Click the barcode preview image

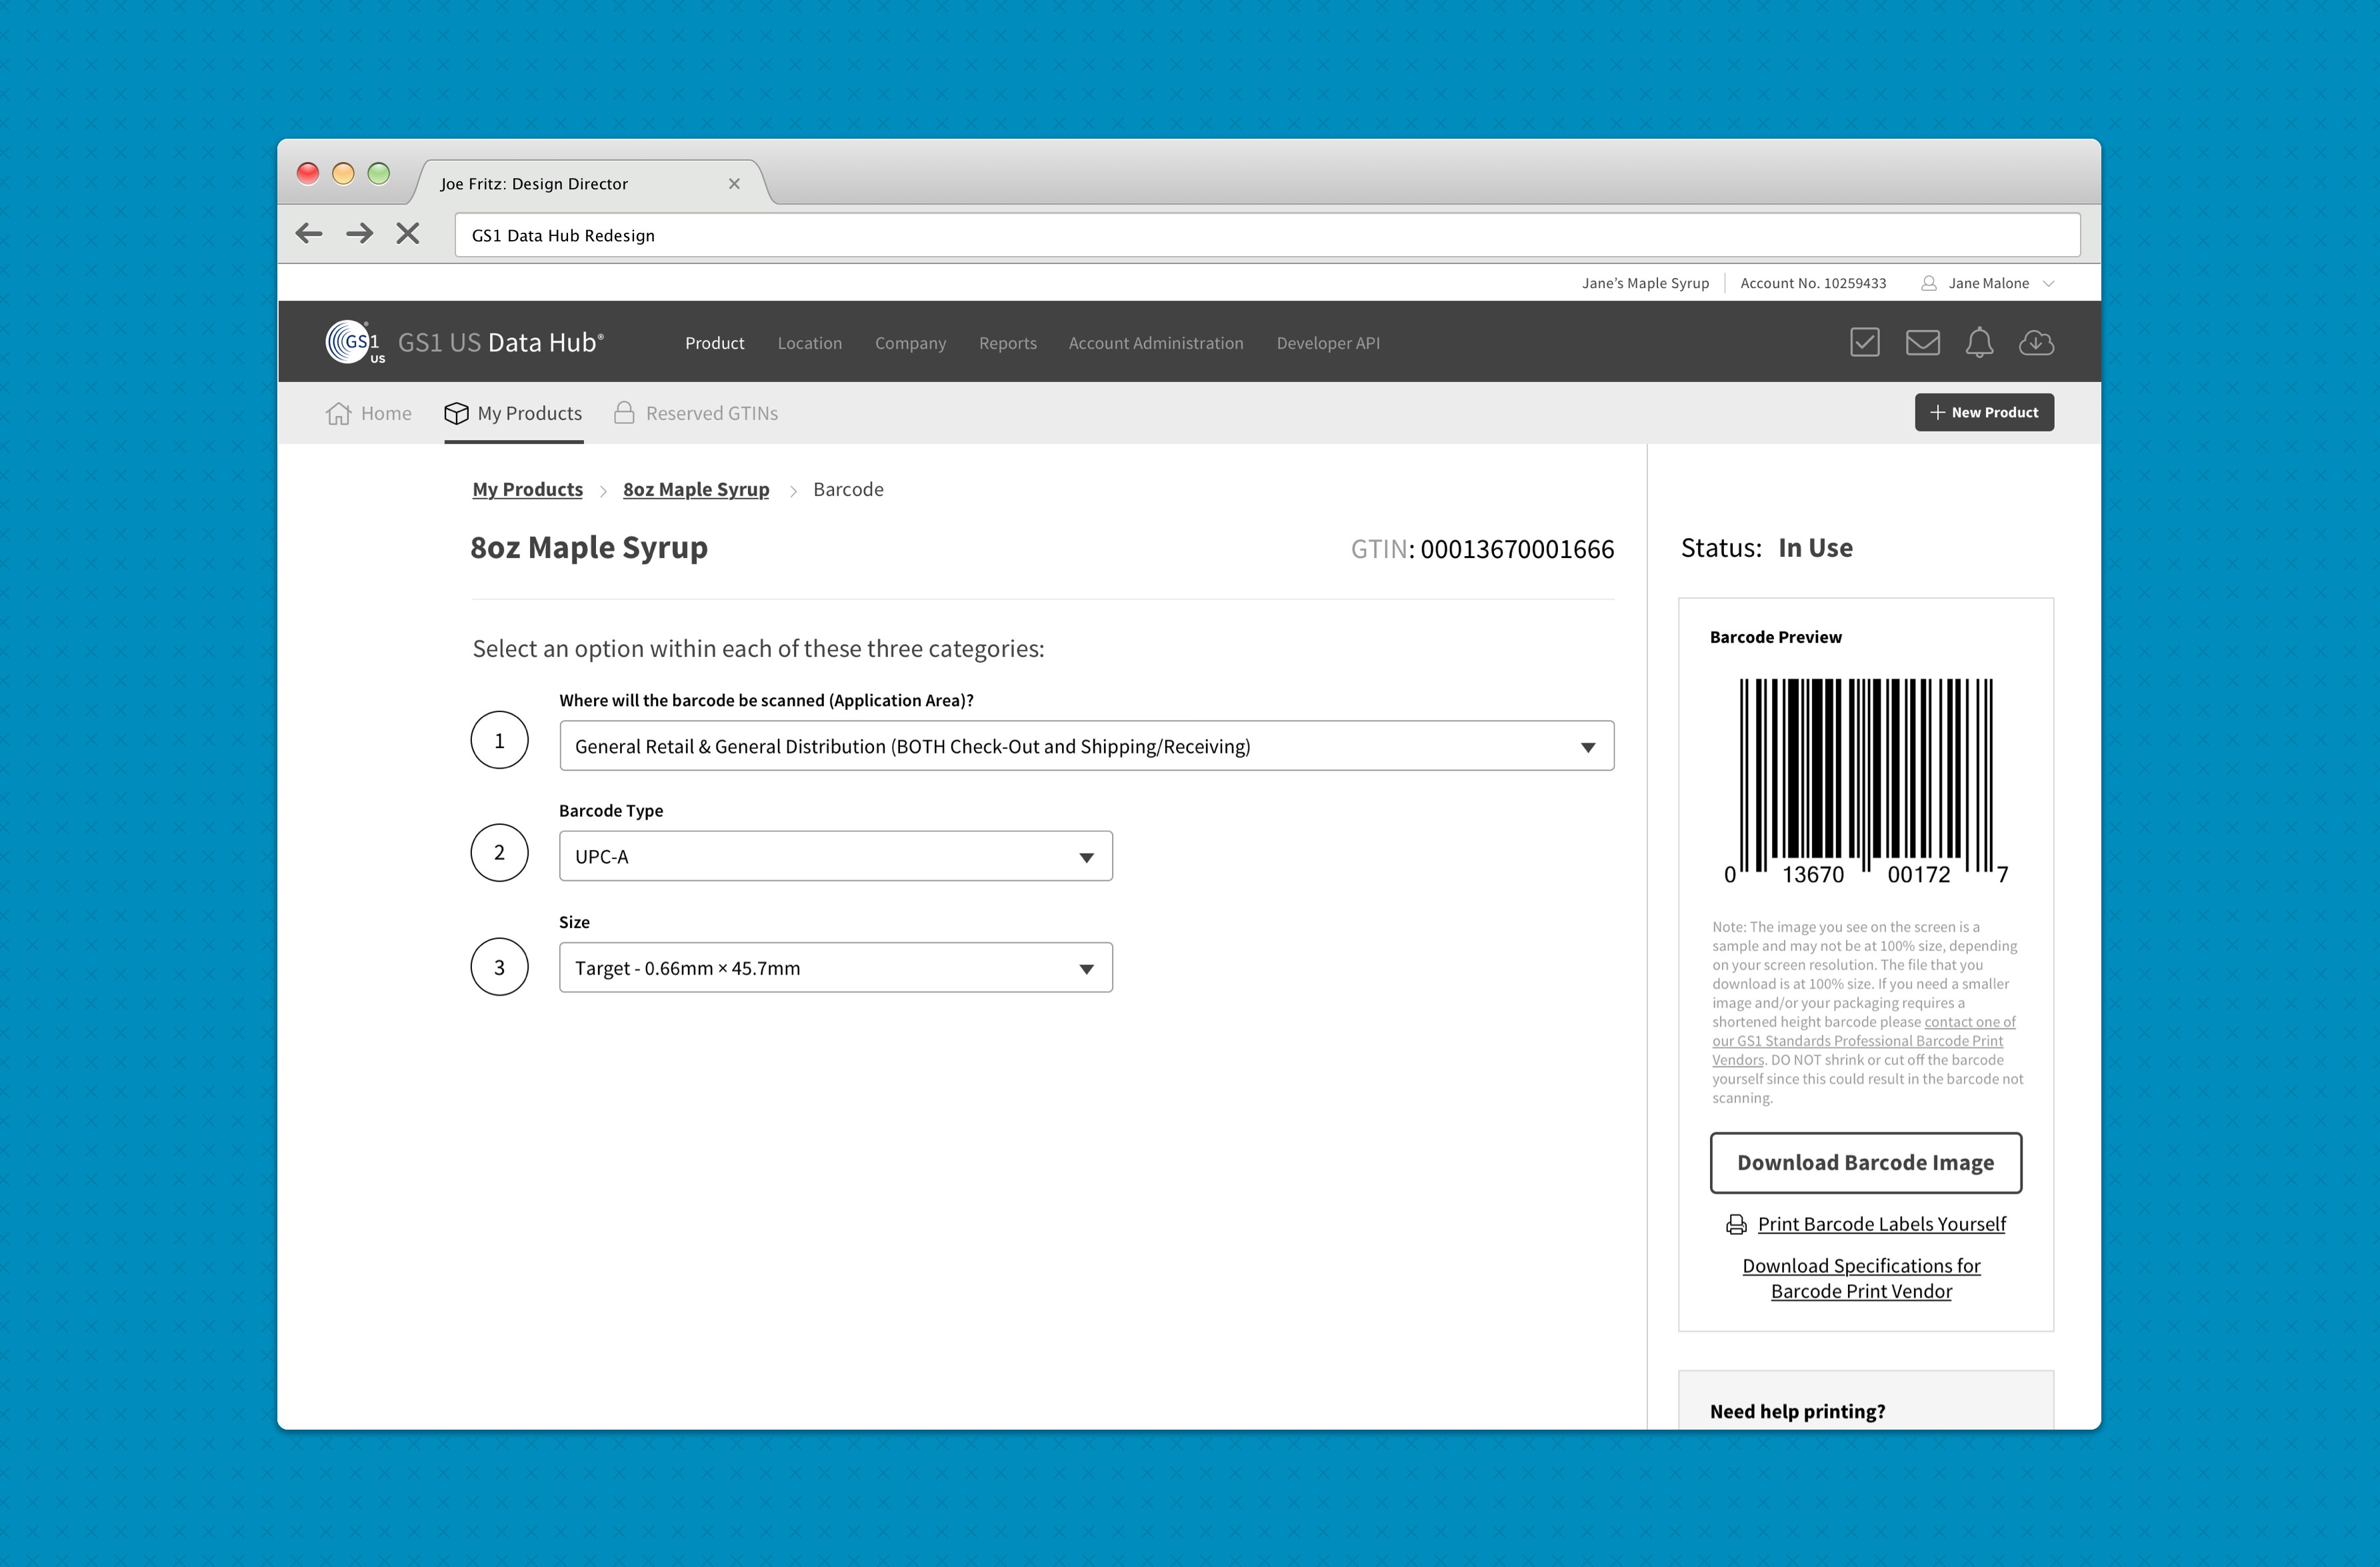(1866, 782)
